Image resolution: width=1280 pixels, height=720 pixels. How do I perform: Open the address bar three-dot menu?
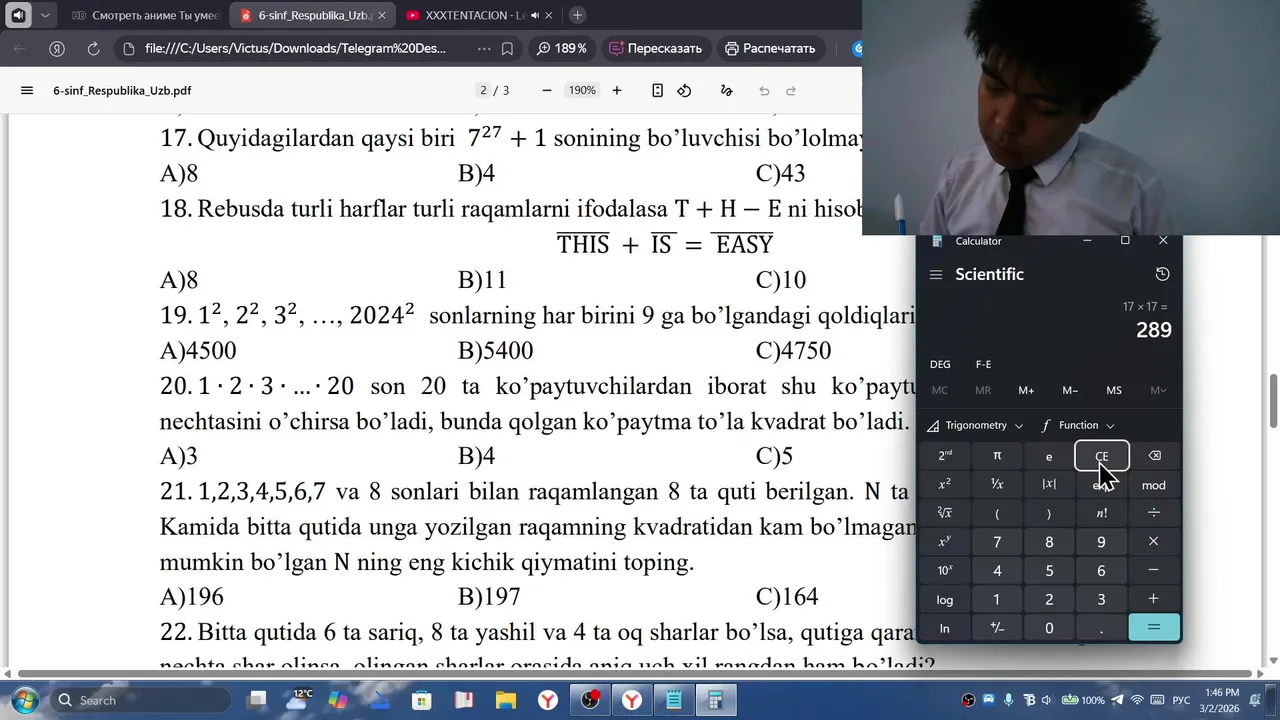pos(484,48)
